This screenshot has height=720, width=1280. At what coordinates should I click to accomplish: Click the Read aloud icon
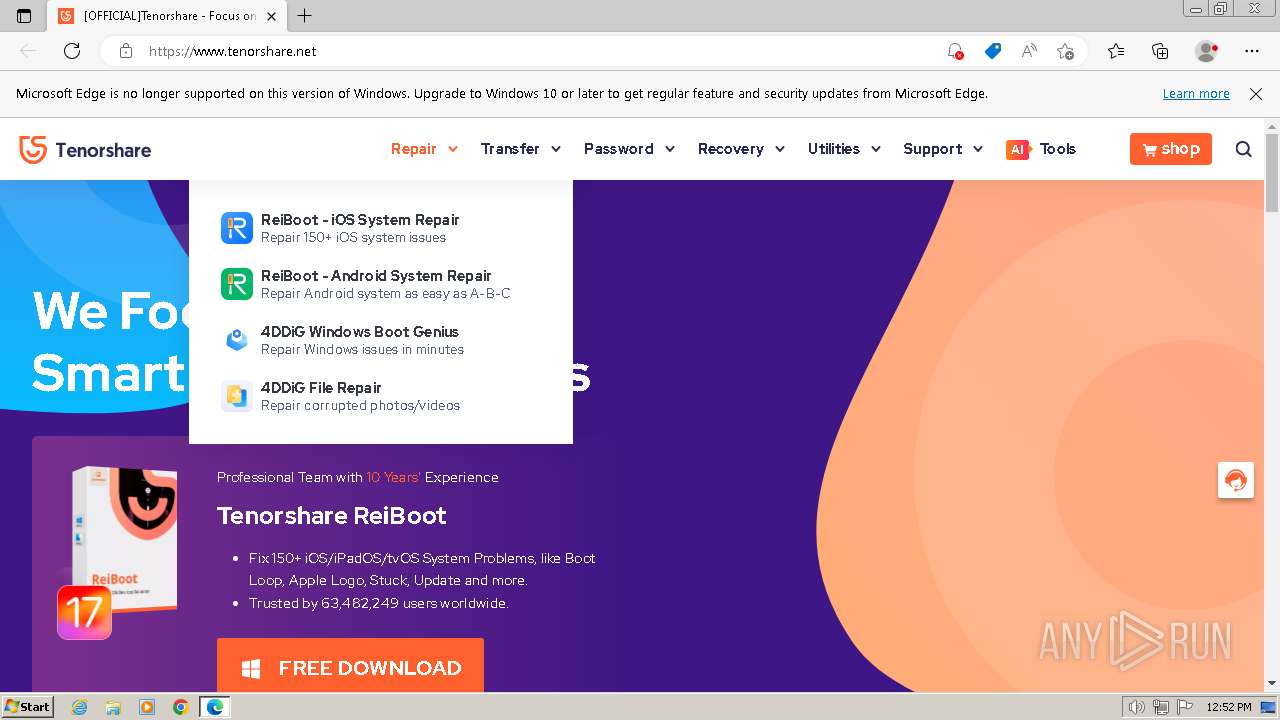pos(1029,51)
